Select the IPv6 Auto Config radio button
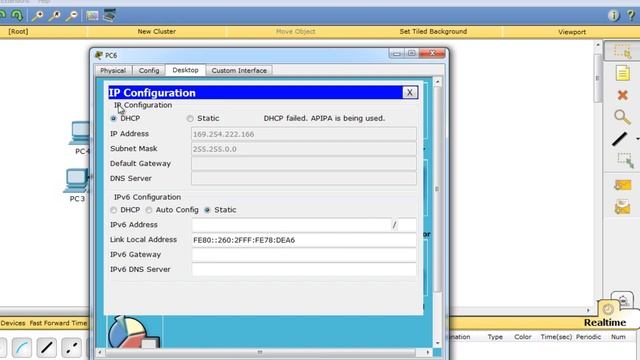Image resolution: width=640 pixels, height=360 pixels. (x=149, y=210)
